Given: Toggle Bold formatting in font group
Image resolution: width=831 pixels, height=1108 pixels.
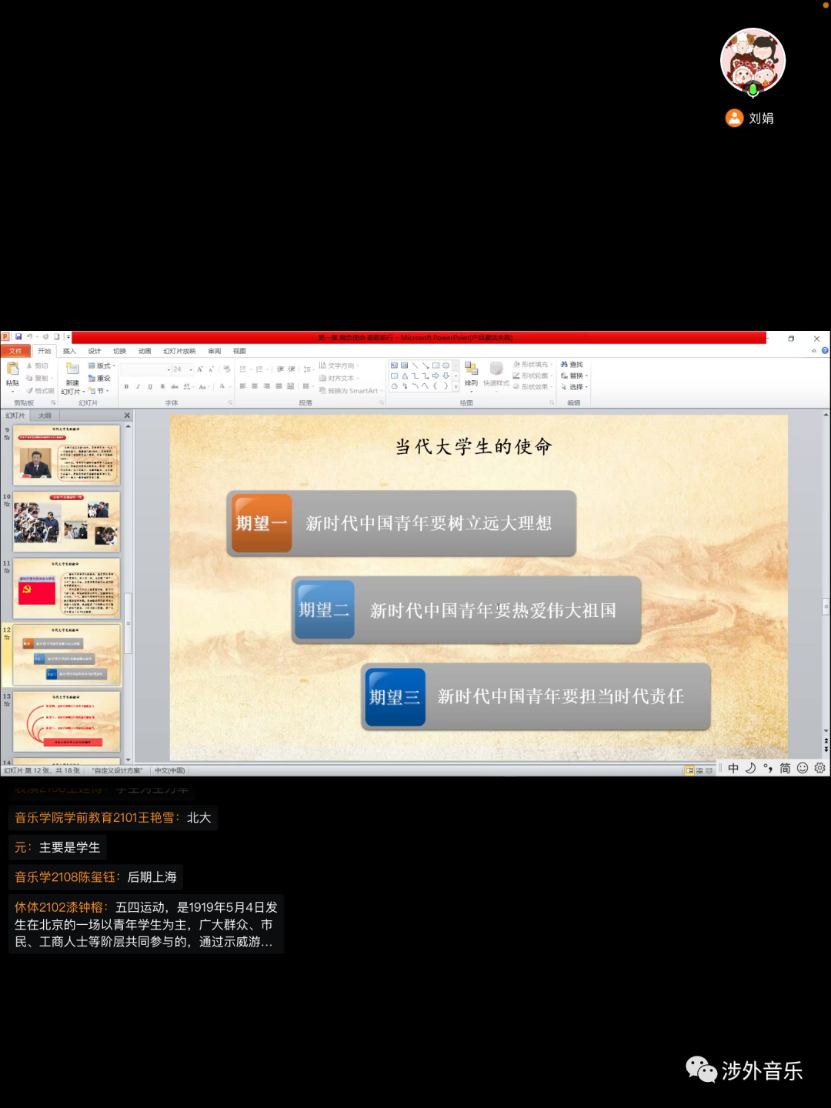Looking at the screenshot, I should [x=126, y=386].
